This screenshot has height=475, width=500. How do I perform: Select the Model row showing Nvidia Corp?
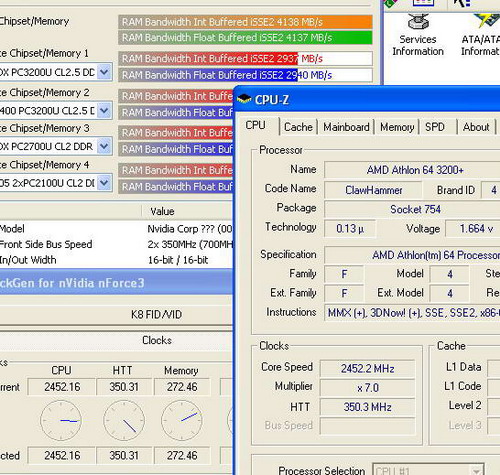click(116, 229)
